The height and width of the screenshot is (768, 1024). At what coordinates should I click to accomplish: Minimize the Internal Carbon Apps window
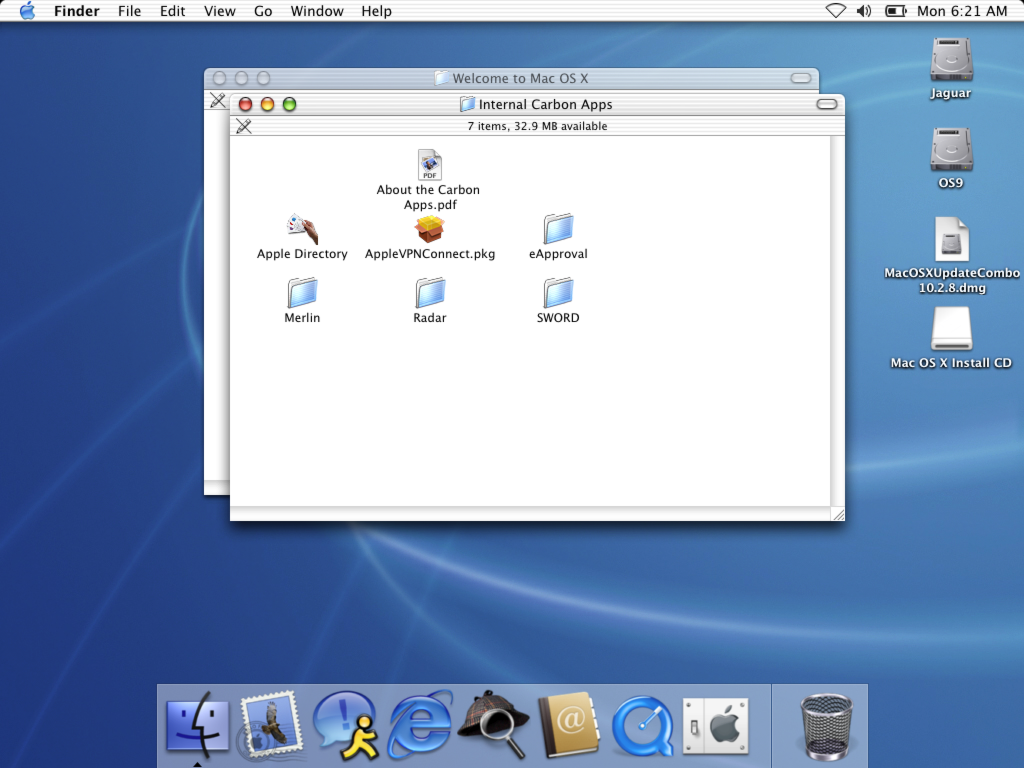point(267,104)
